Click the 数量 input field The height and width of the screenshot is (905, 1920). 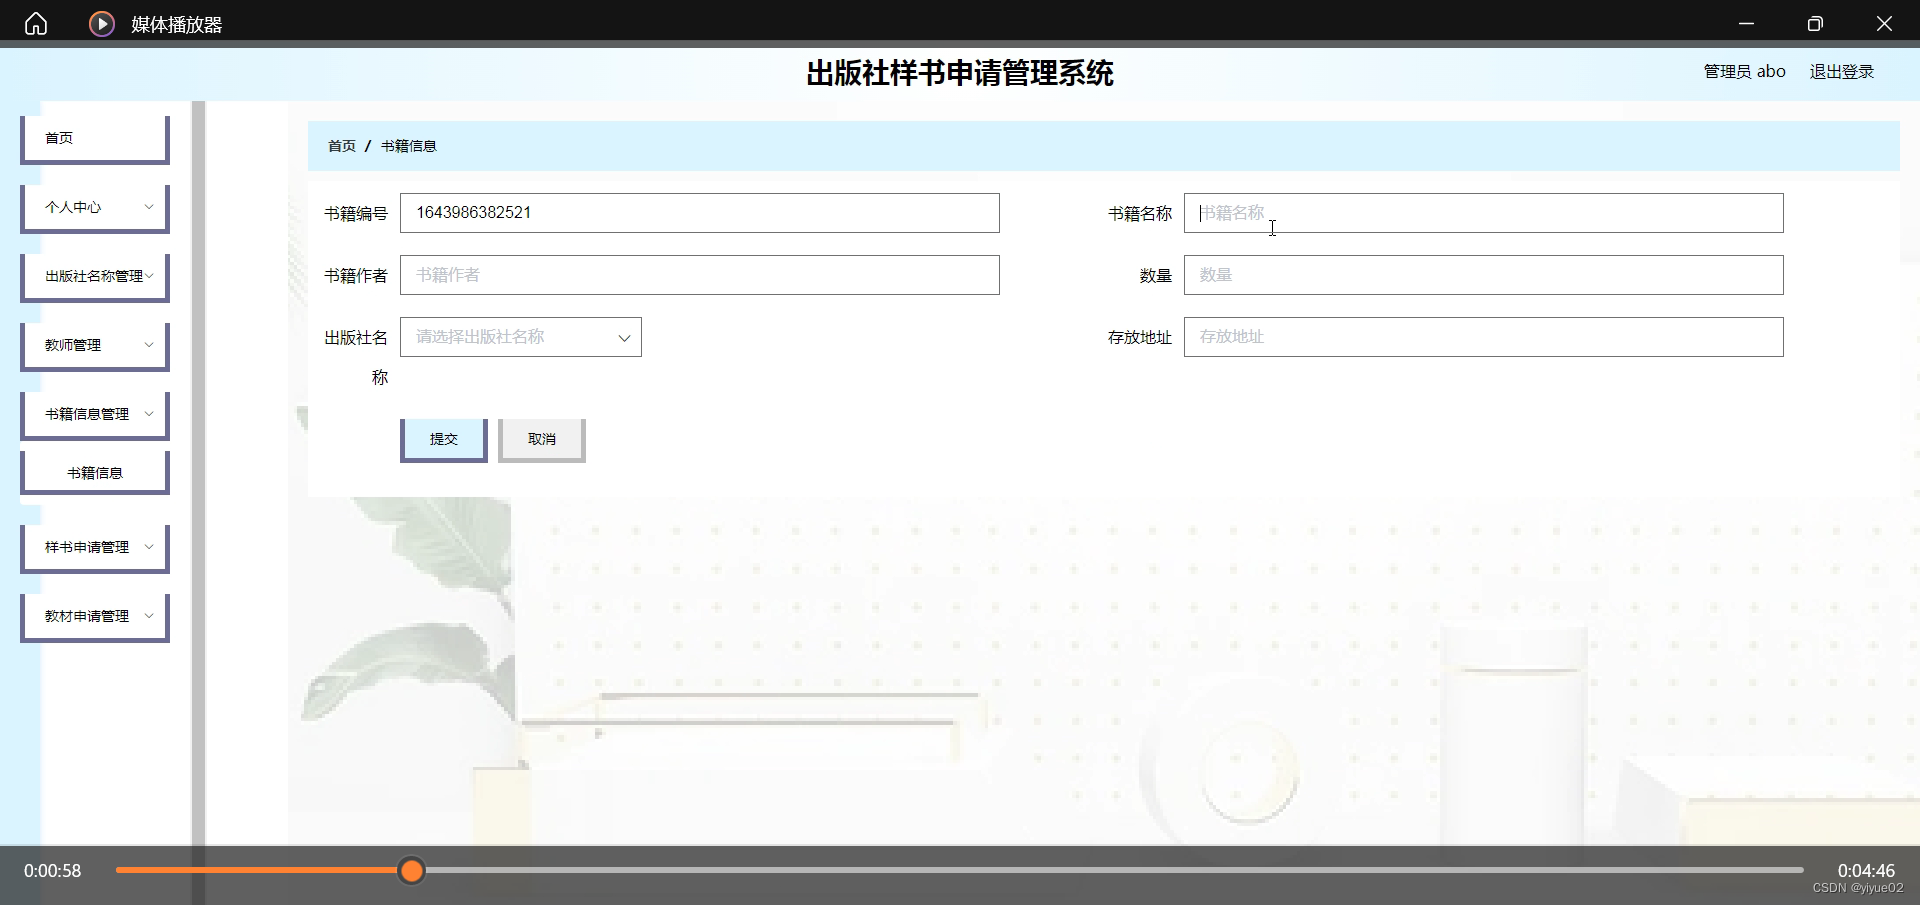tap(1483, 275)
